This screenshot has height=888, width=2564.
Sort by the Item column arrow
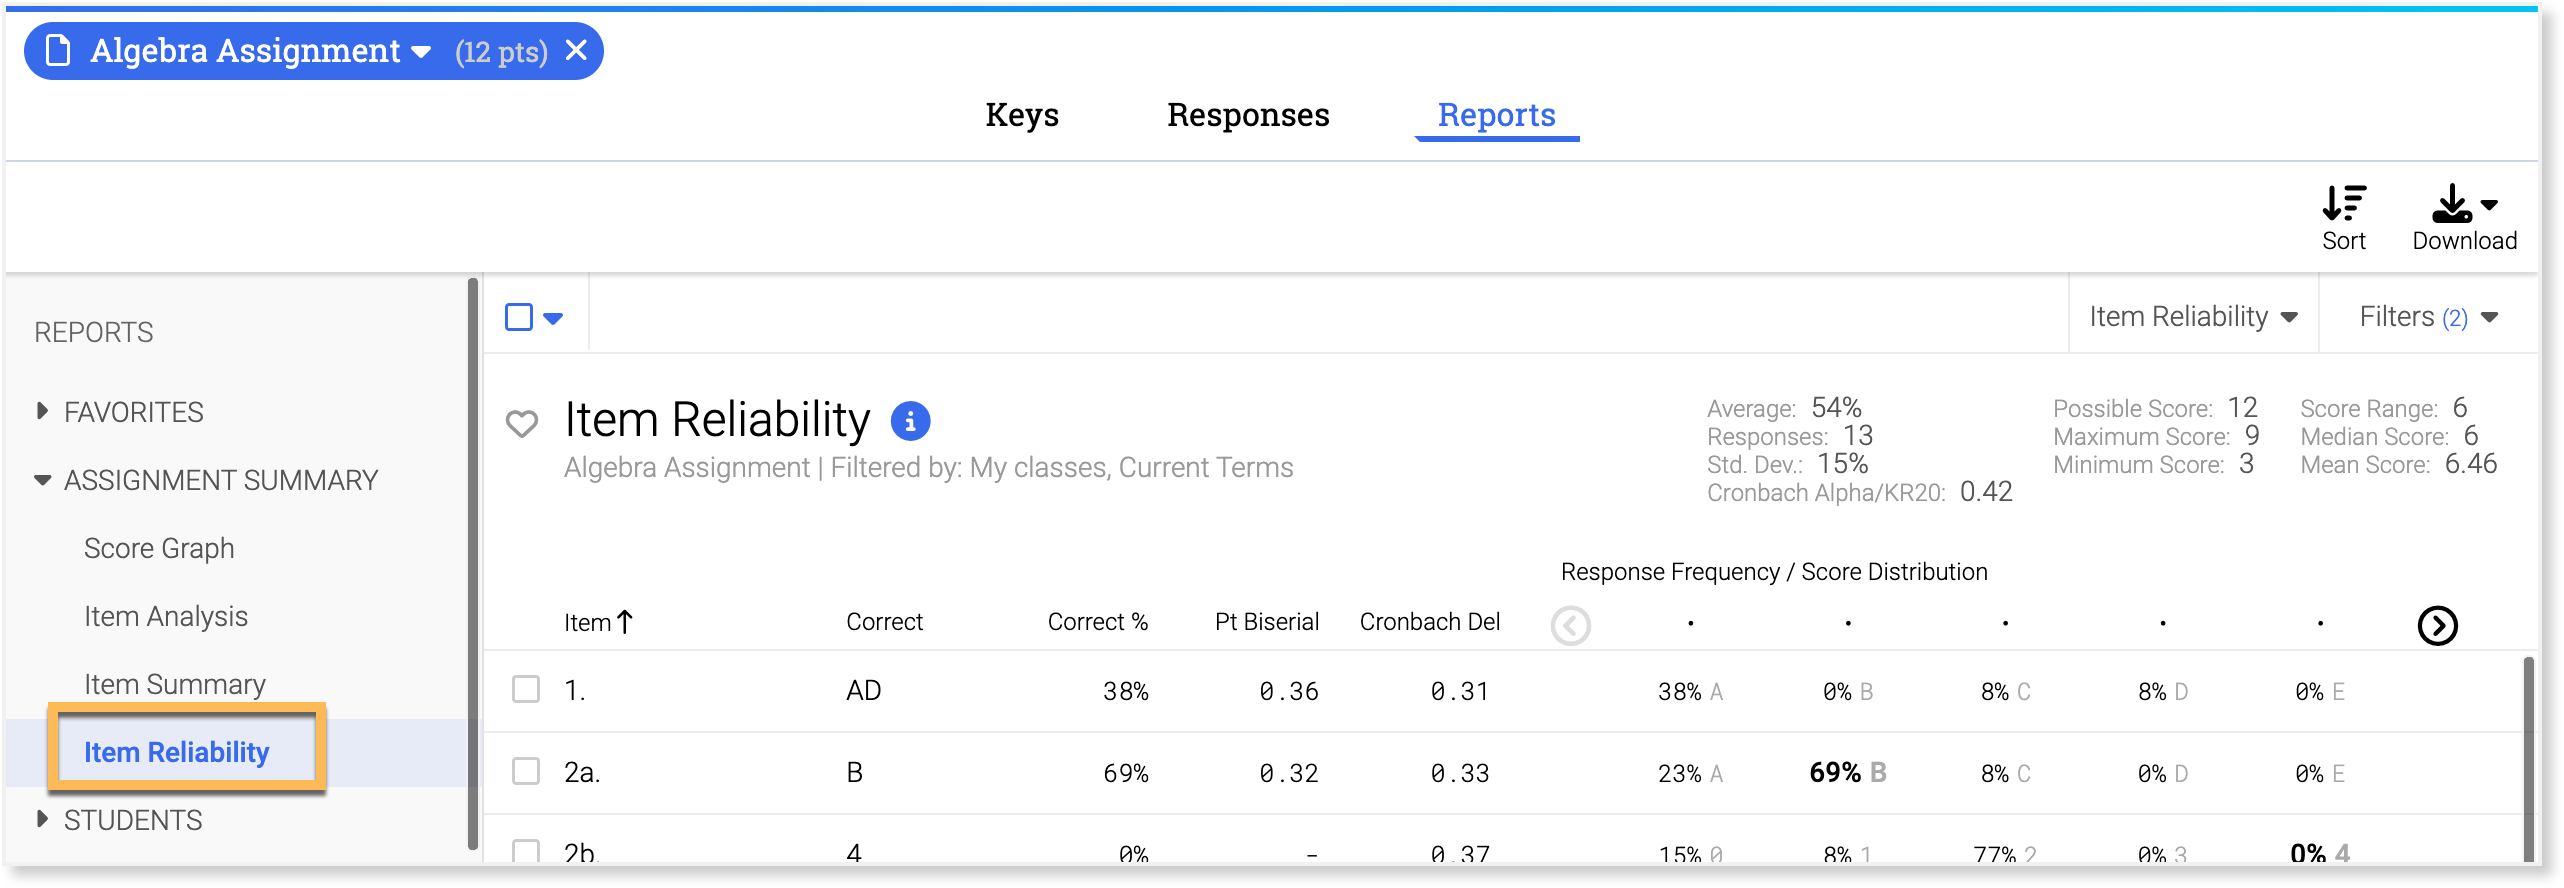coord(625,622)
